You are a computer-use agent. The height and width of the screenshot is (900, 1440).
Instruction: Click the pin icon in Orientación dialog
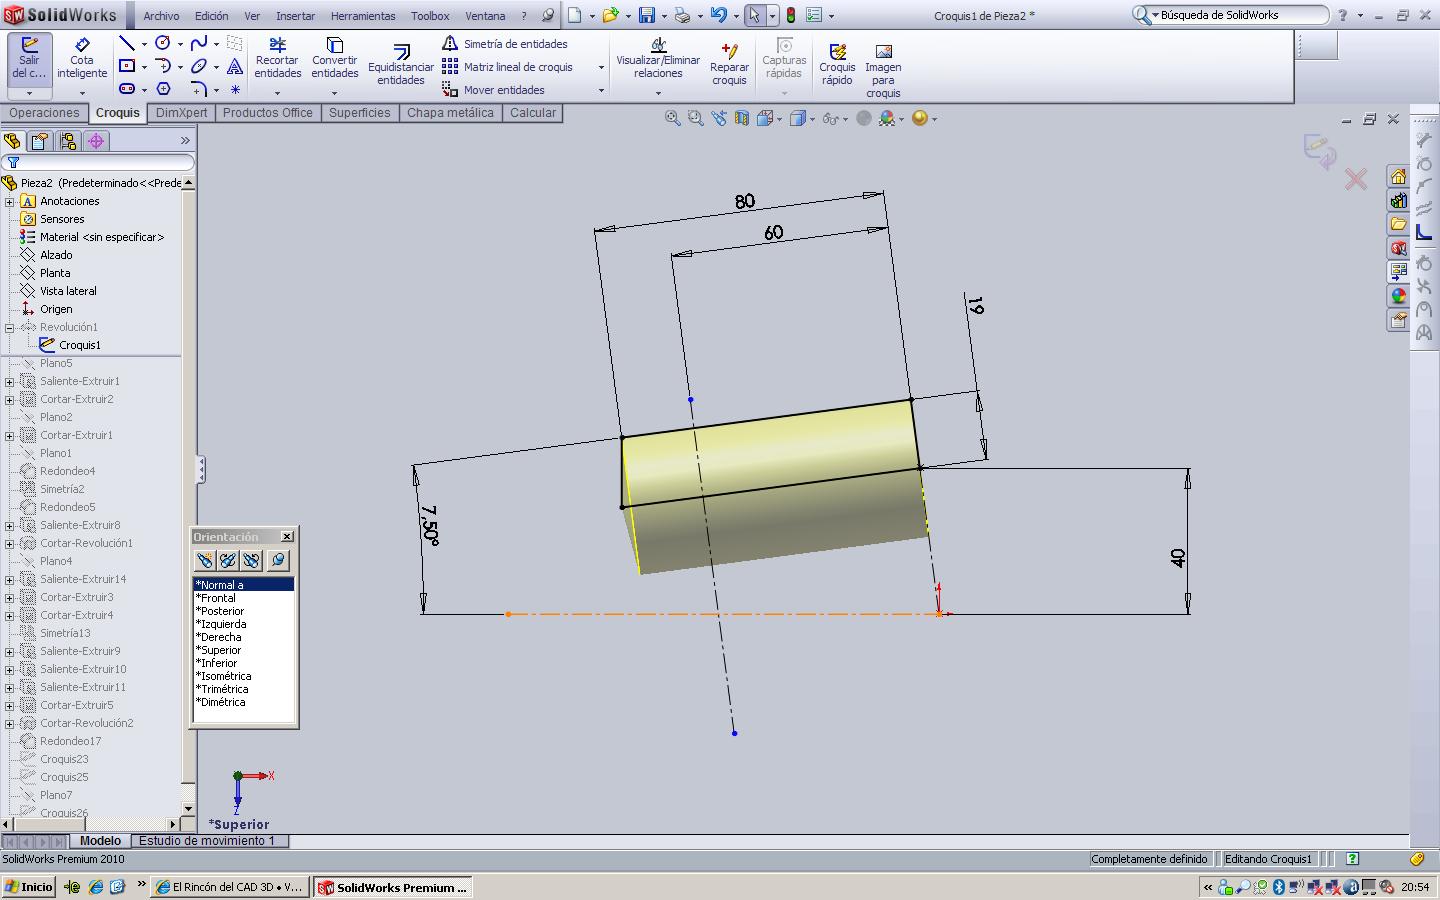pyautogui.click(x=278, y=560)
